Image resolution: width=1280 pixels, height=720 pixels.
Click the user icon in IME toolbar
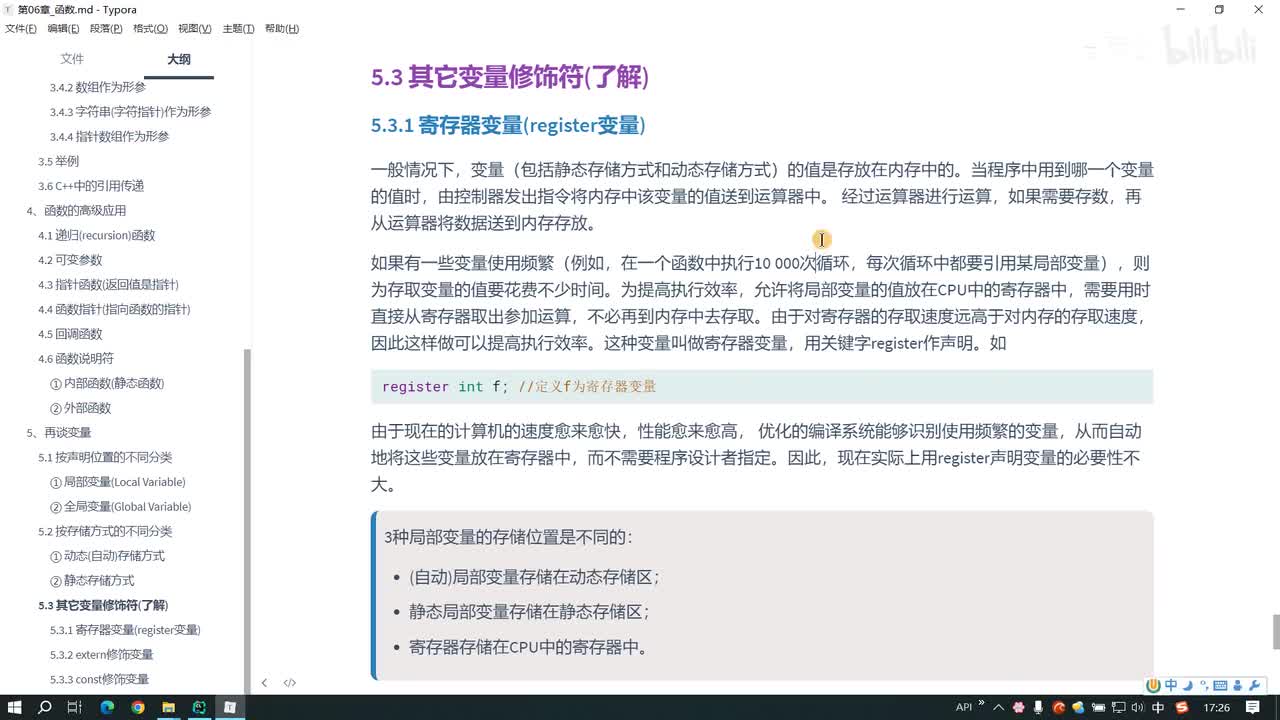point(1238,686)
